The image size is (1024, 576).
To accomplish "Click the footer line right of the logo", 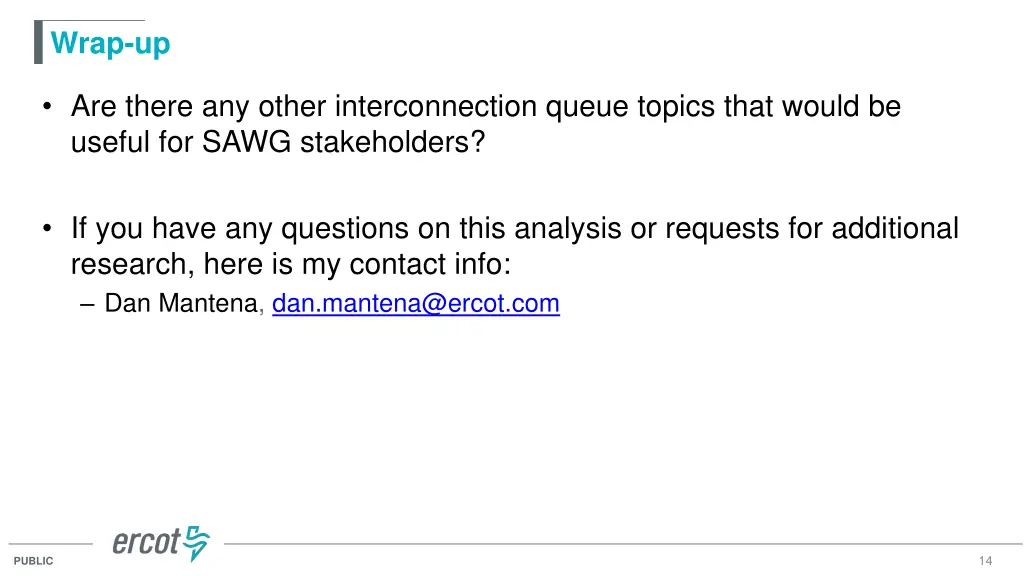I will (623, 543).
